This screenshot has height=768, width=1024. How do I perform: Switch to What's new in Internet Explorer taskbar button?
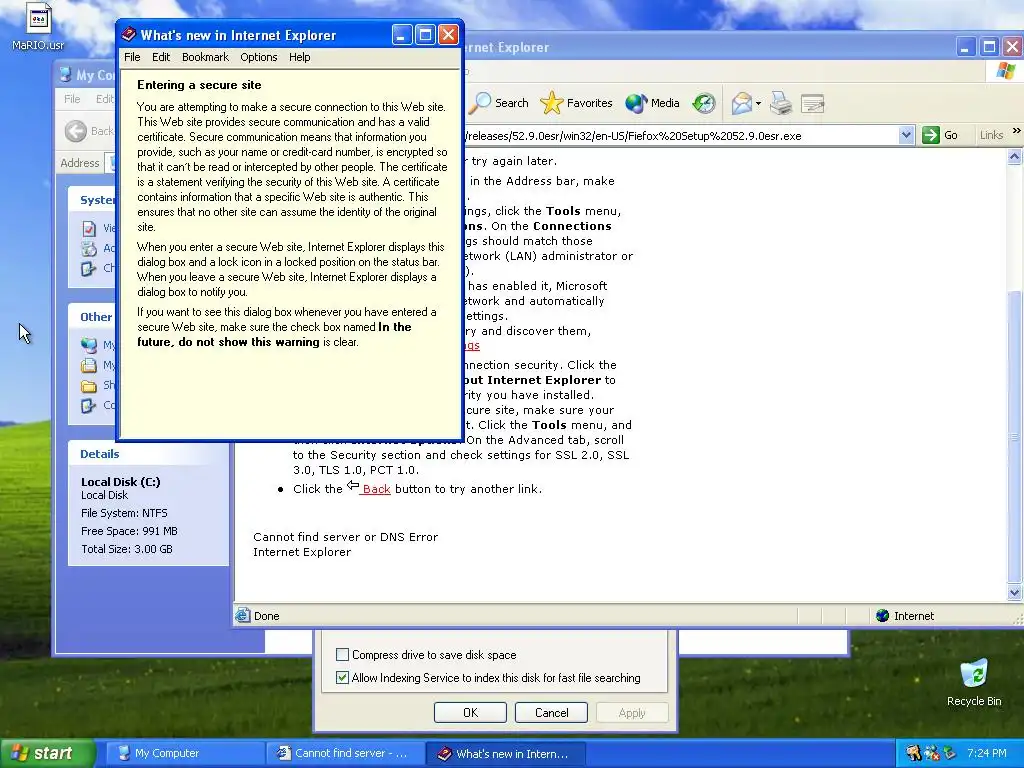pyautogui.click(x=505, y=753)
